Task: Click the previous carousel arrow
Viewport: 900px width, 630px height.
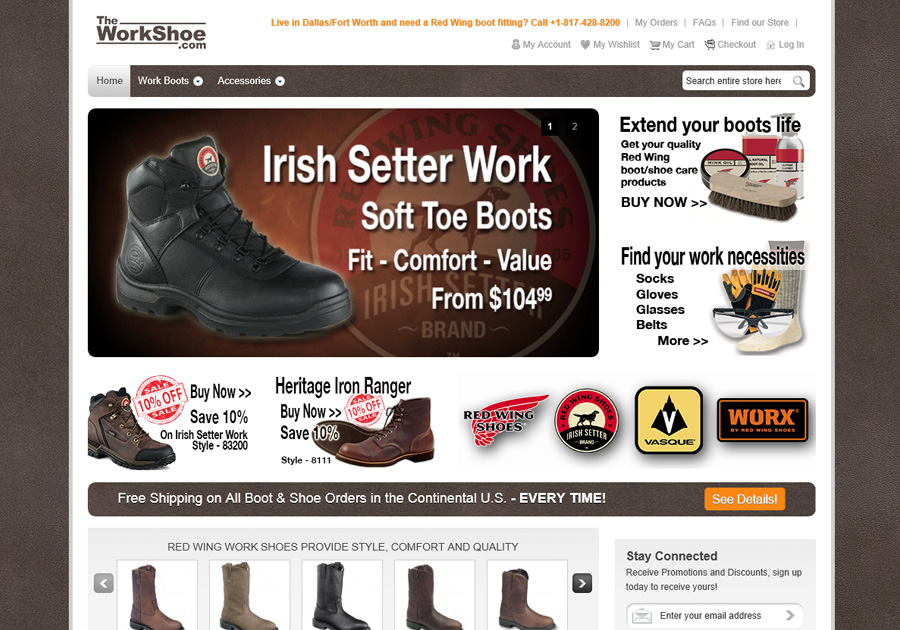Action: [104, 583]
